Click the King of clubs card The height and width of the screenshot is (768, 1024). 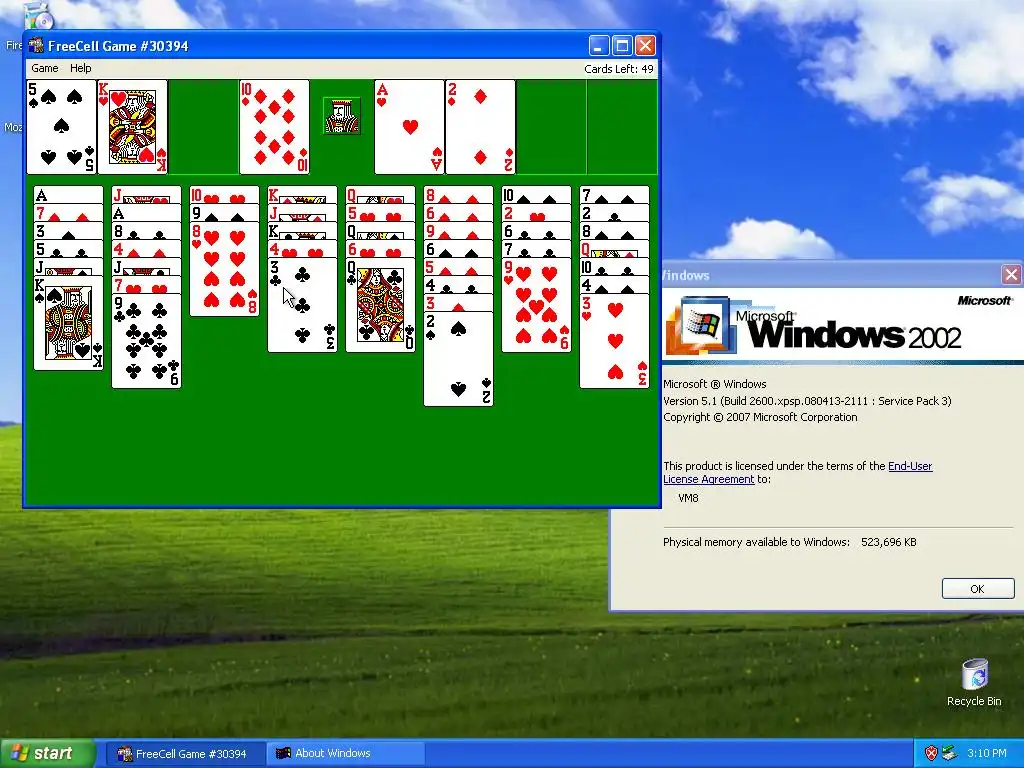click(302, 231)
